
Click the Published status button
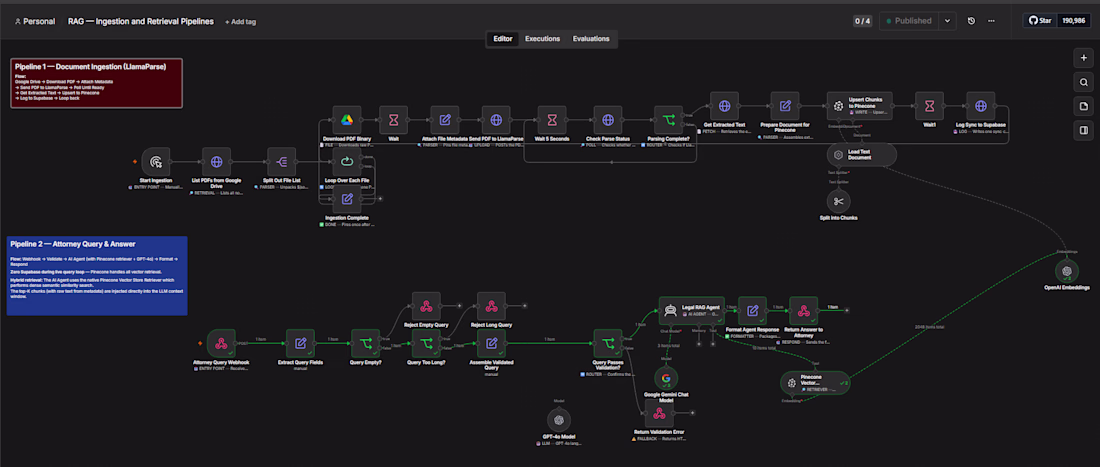909,21
